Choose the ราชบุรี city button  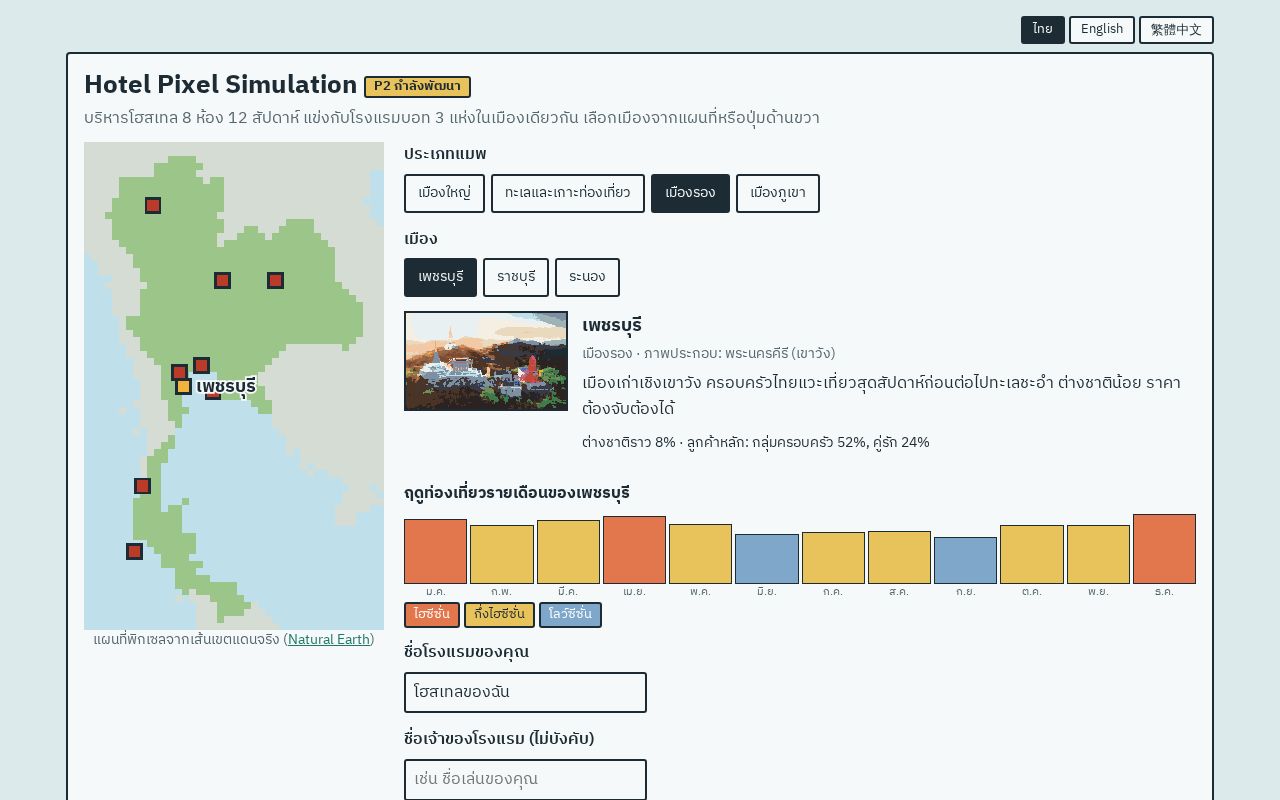click(x=516, y=277)
